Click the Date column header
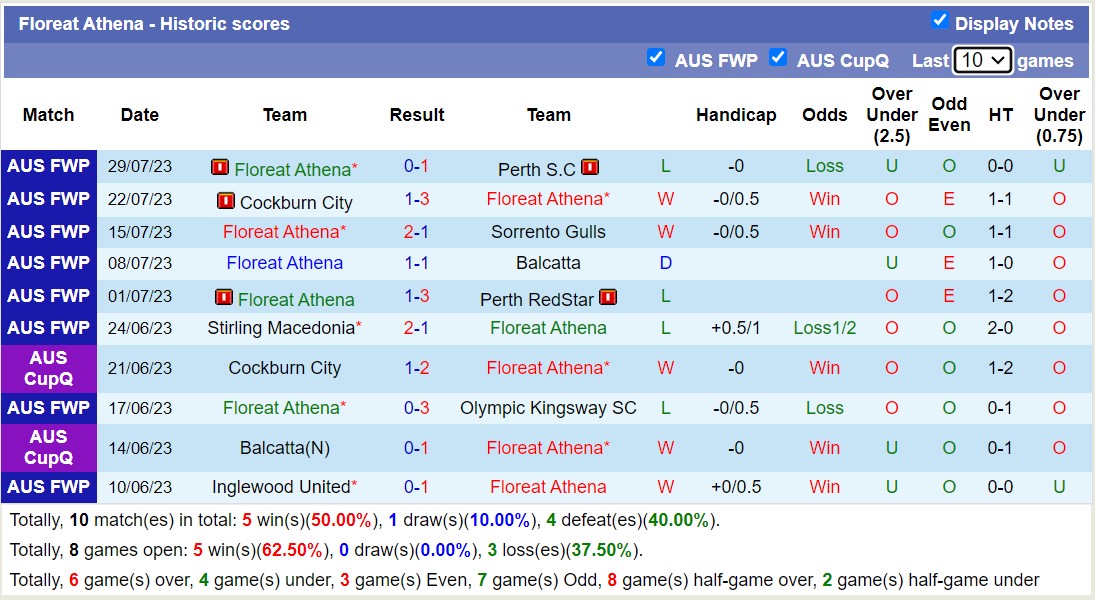 click(x=139, y=115)
